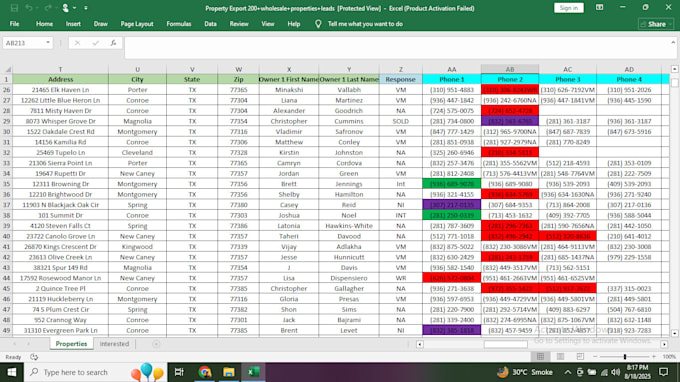The width and height of the screenshot is (680, 382).
Task: Click the Kingwood city cell
Action: [x=137, y=247]
